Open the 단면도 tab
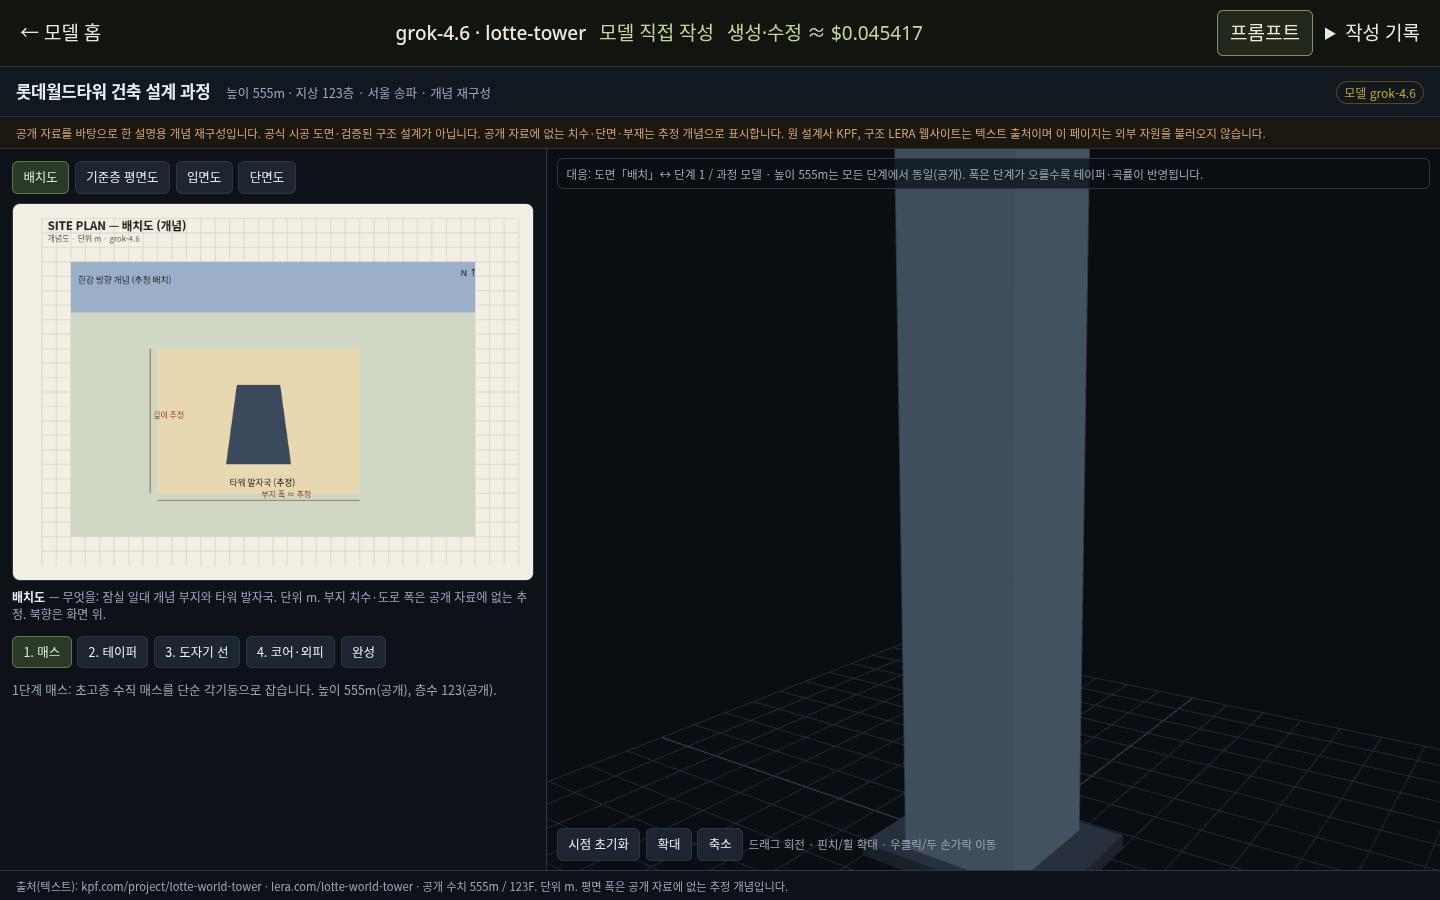The image size is (1440, 900). tap(267, 177)
